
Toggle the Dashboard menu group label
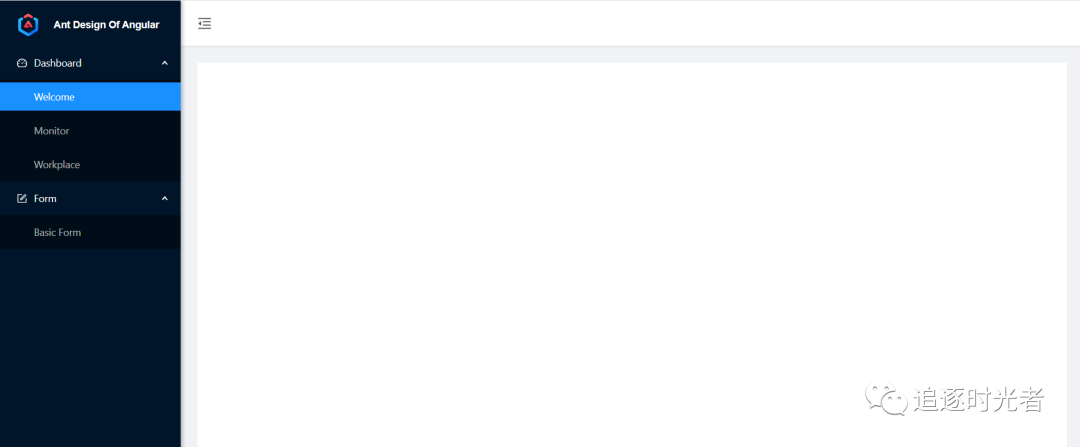tap(57, 63)
